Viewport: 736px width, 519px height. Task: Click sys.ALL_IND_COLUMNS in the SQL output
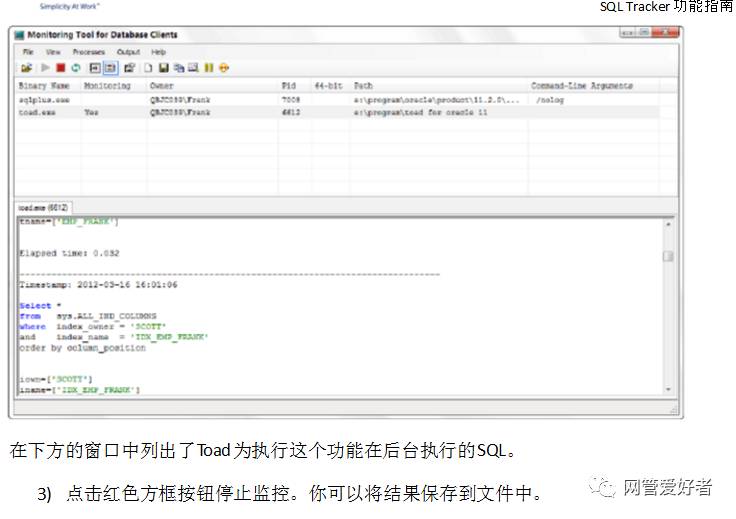(107, 316)
